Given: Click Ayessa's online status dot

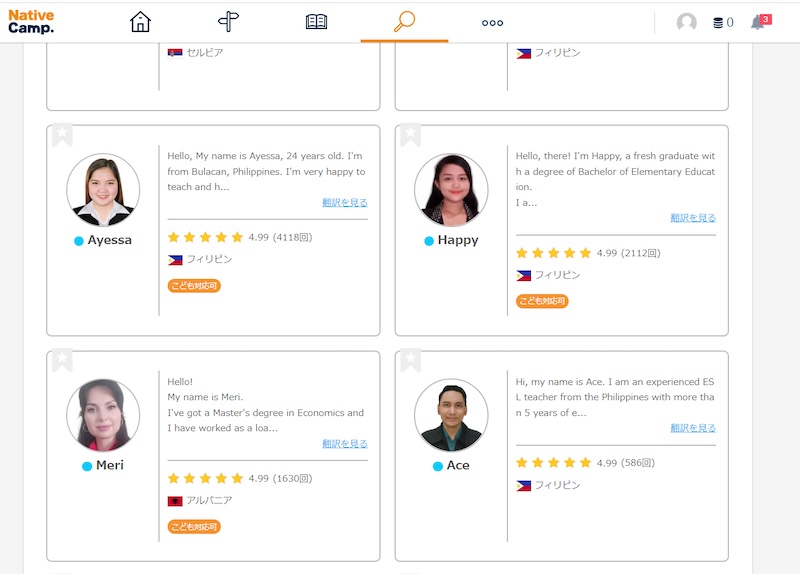Looking at the screenshot, I should click(x=79, y=241).
